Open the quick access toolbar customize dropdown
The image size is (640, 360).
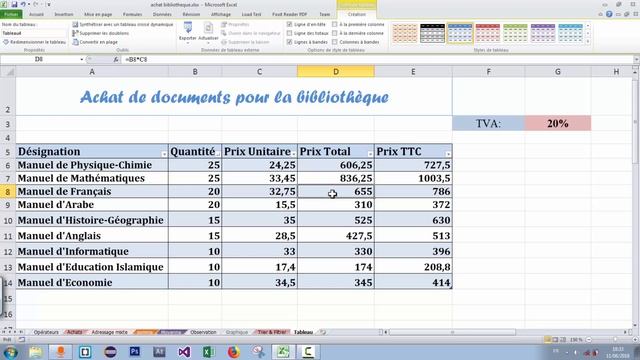coord(49,4)
